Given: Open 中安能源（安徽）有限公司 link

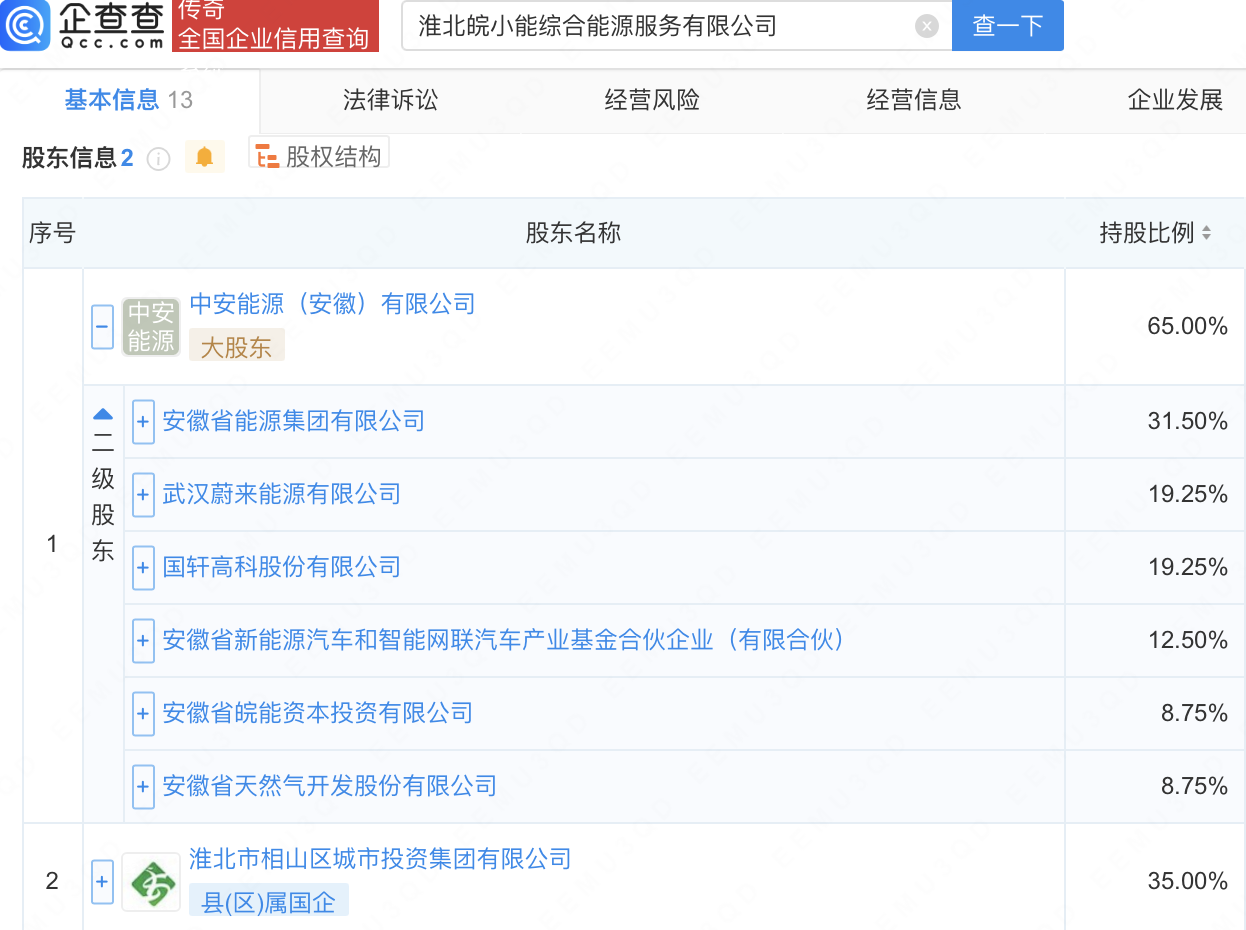Looking at the screenshot, I should 332,304.
